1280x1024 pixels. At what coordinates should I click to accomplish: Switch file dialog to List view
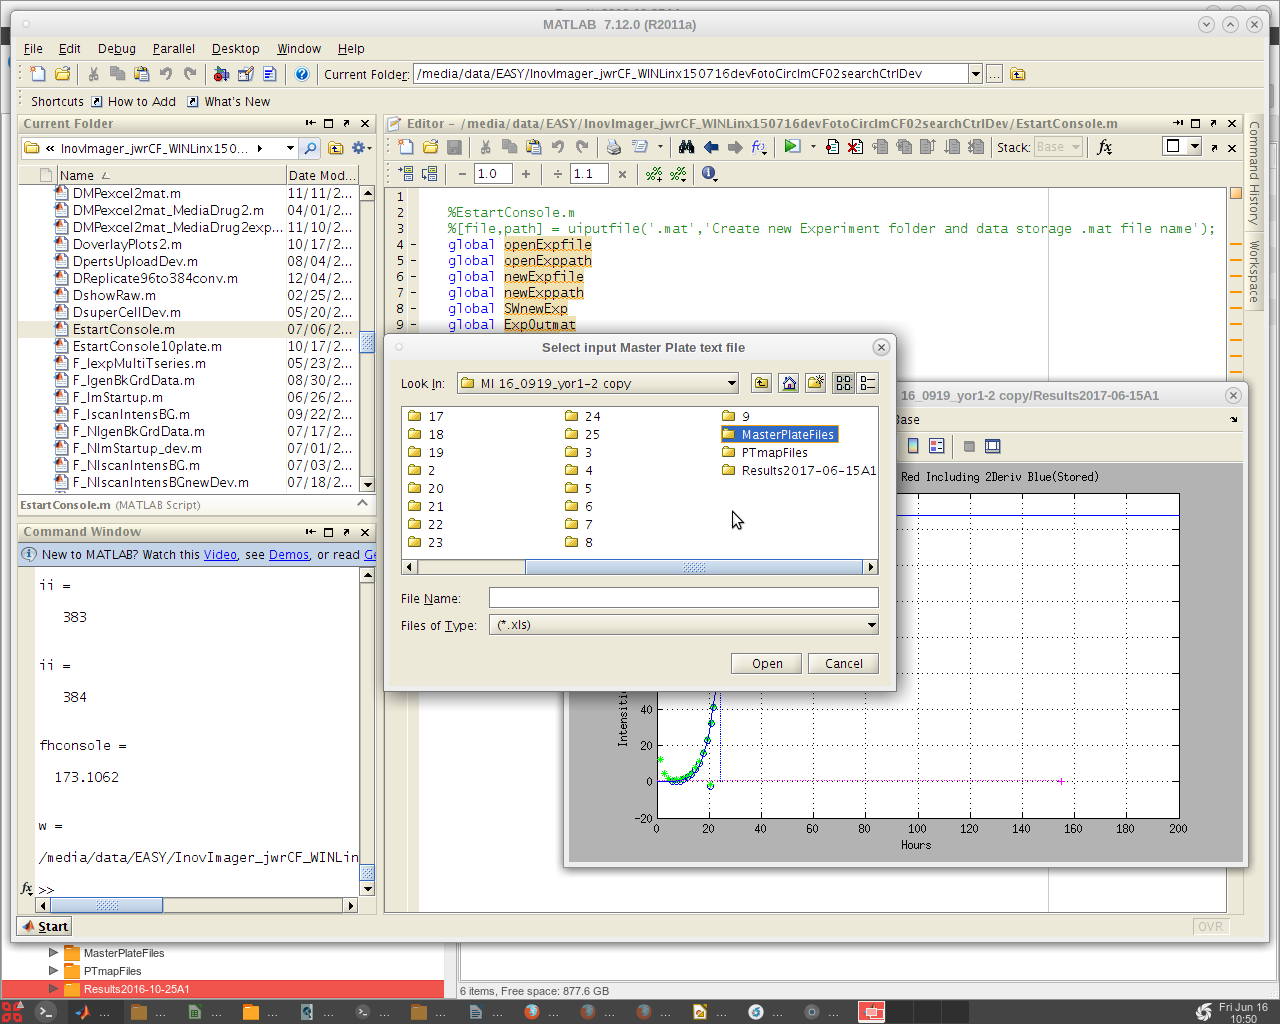coord(843,383)
